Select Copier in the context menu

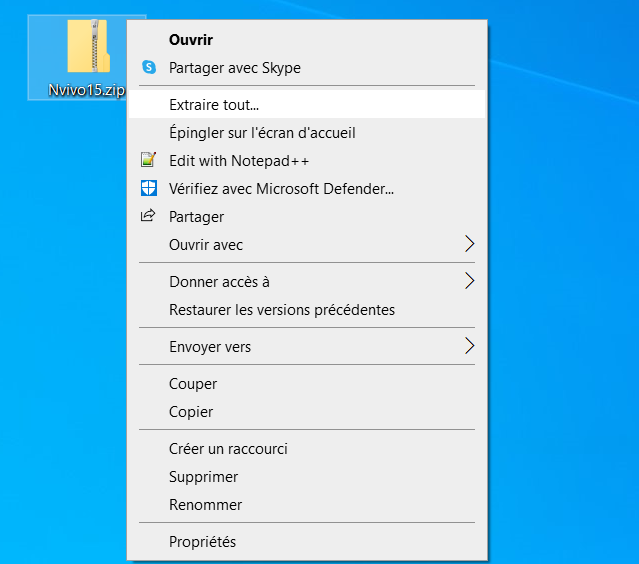point(191,412)
